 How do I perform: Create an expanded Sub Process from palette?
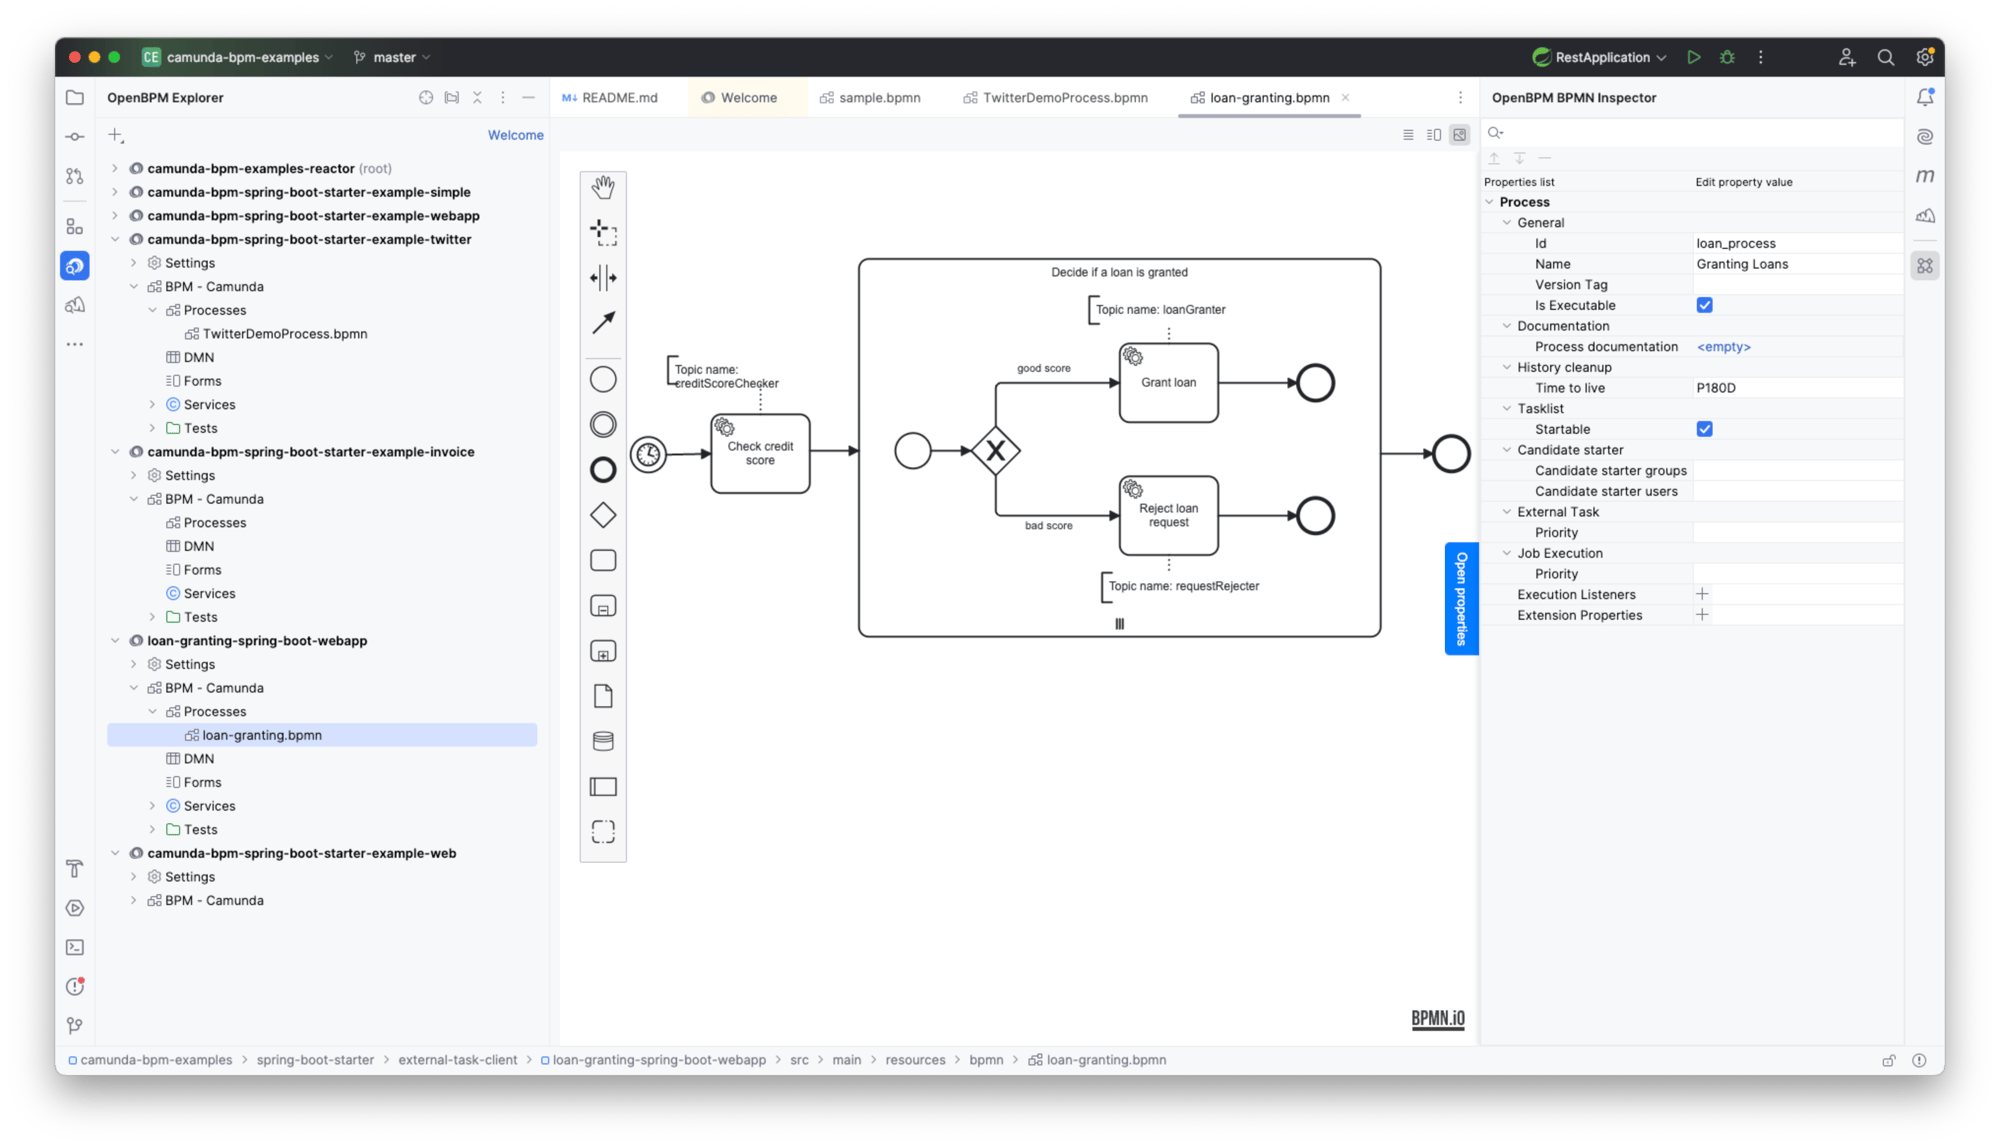(x=603, y=652)
